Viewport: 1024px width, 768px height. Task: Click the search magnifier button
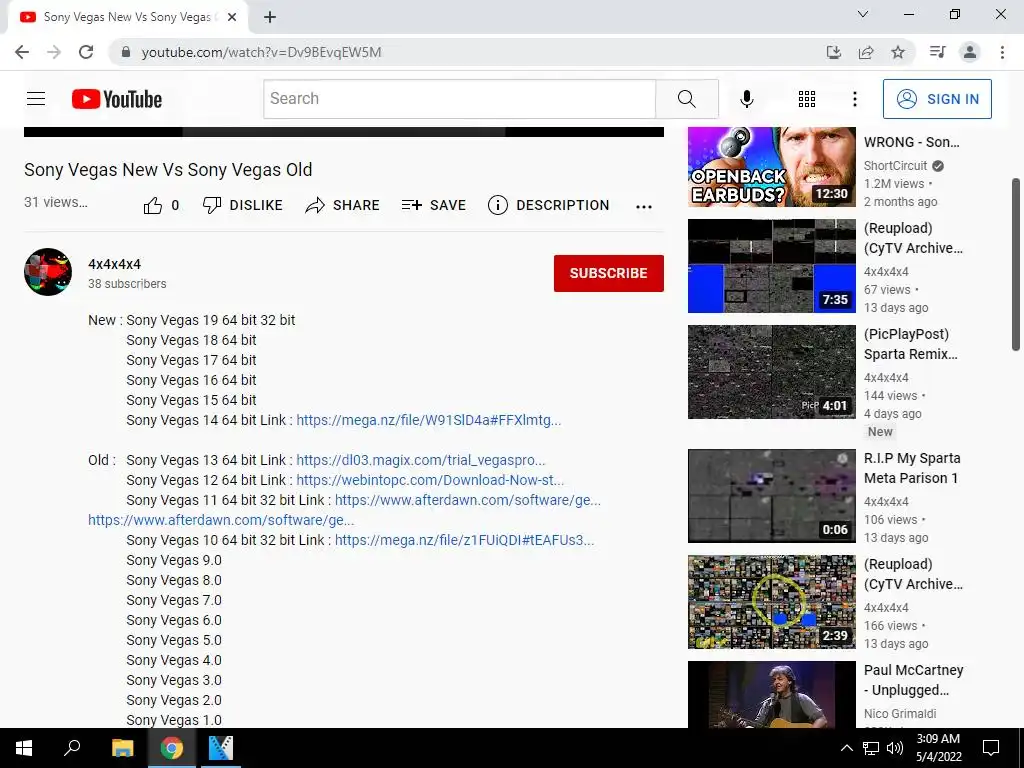pos(686,99)
